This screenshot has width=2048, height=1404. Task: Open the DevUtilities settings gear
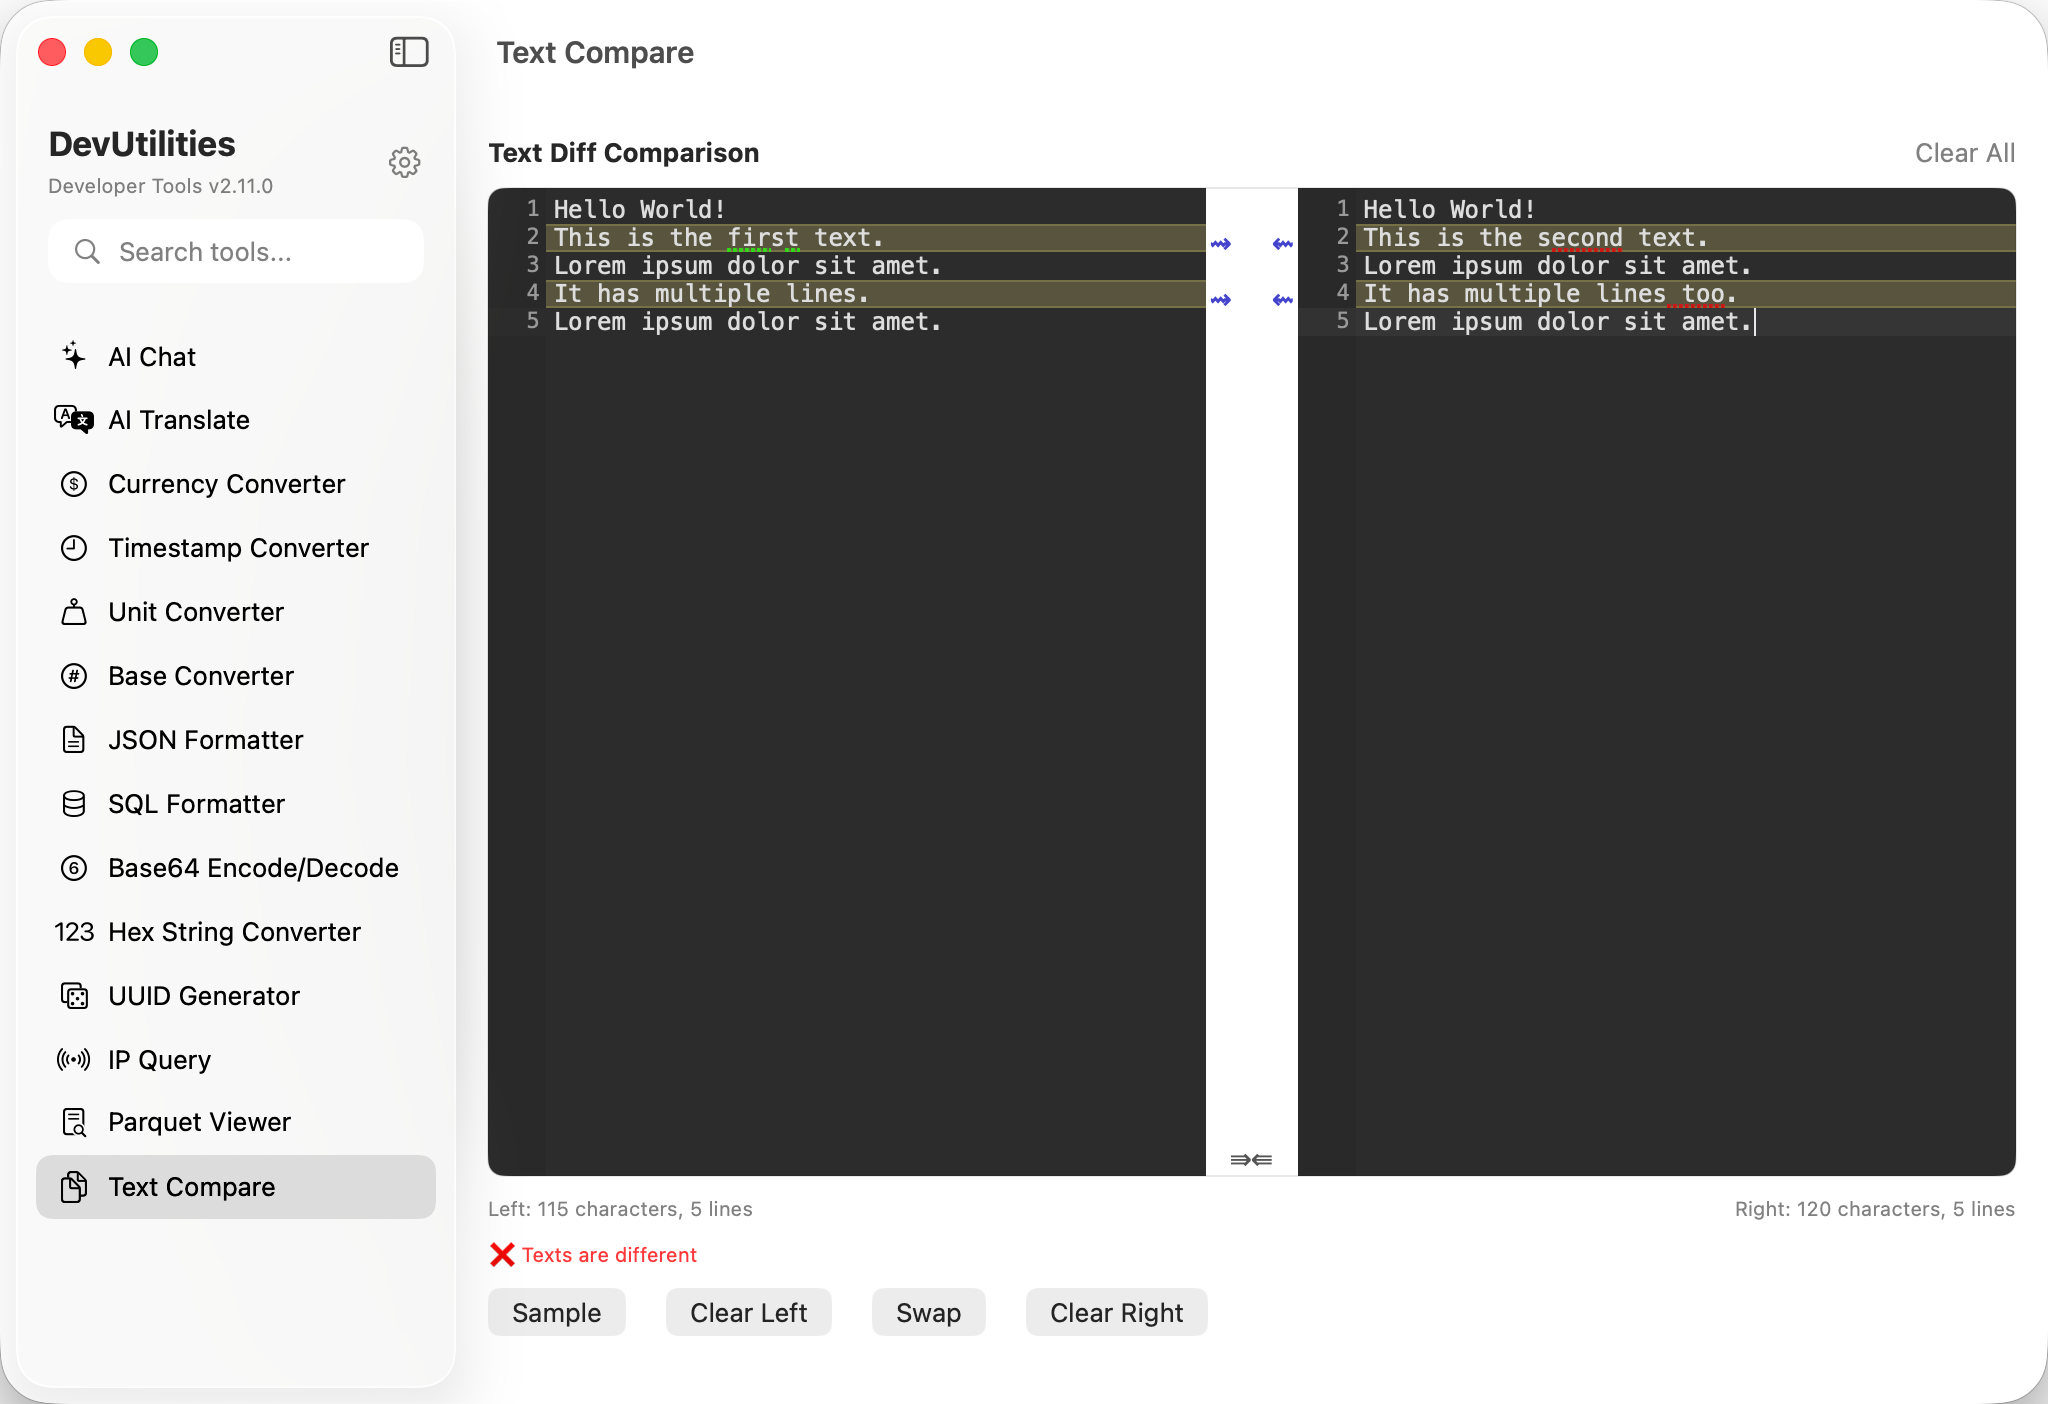click(x=404, y=162)
